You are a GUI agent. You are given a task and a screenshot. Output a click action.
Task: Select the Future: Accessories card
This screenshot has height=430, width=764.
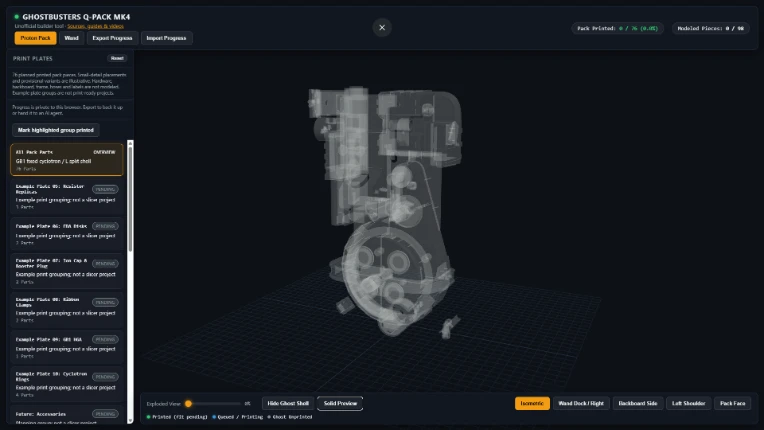pos(67,415)
